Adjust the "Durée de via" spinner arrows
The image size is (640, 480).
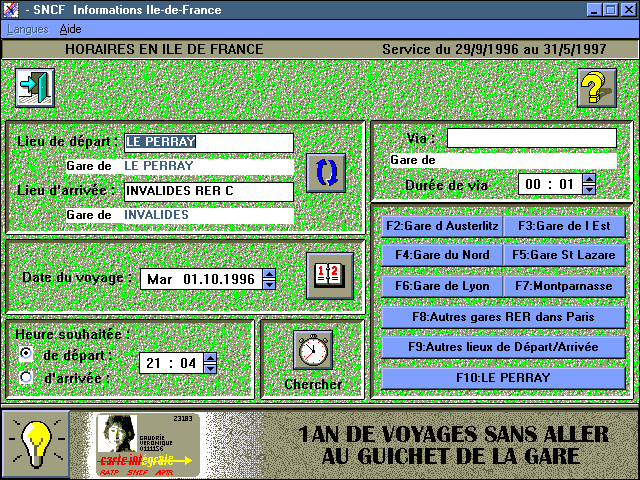point(589,184)
